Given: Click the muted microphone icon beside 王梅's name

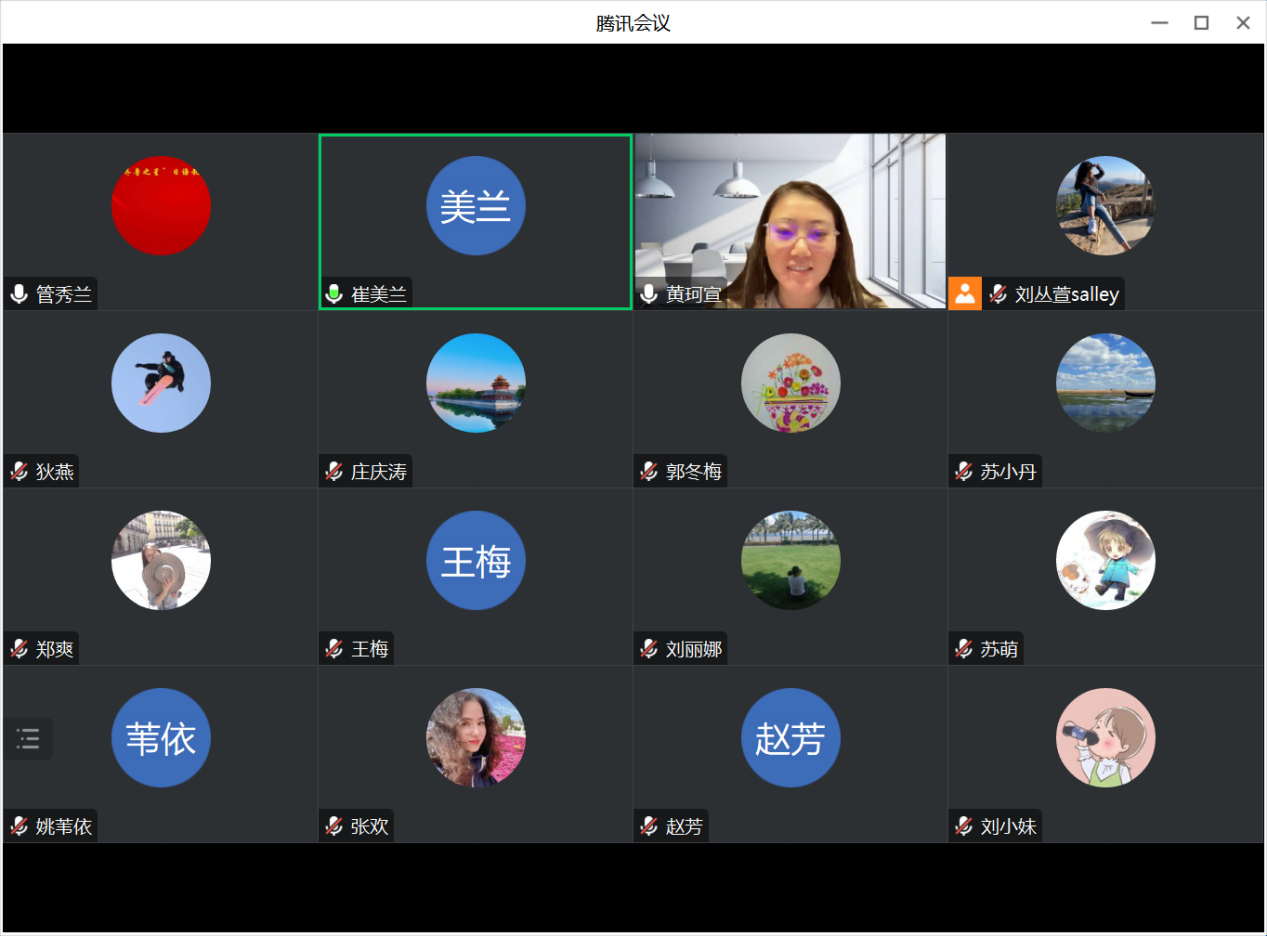Looking at the screenshot, I should pyautogui.click(x=335, y=649).
